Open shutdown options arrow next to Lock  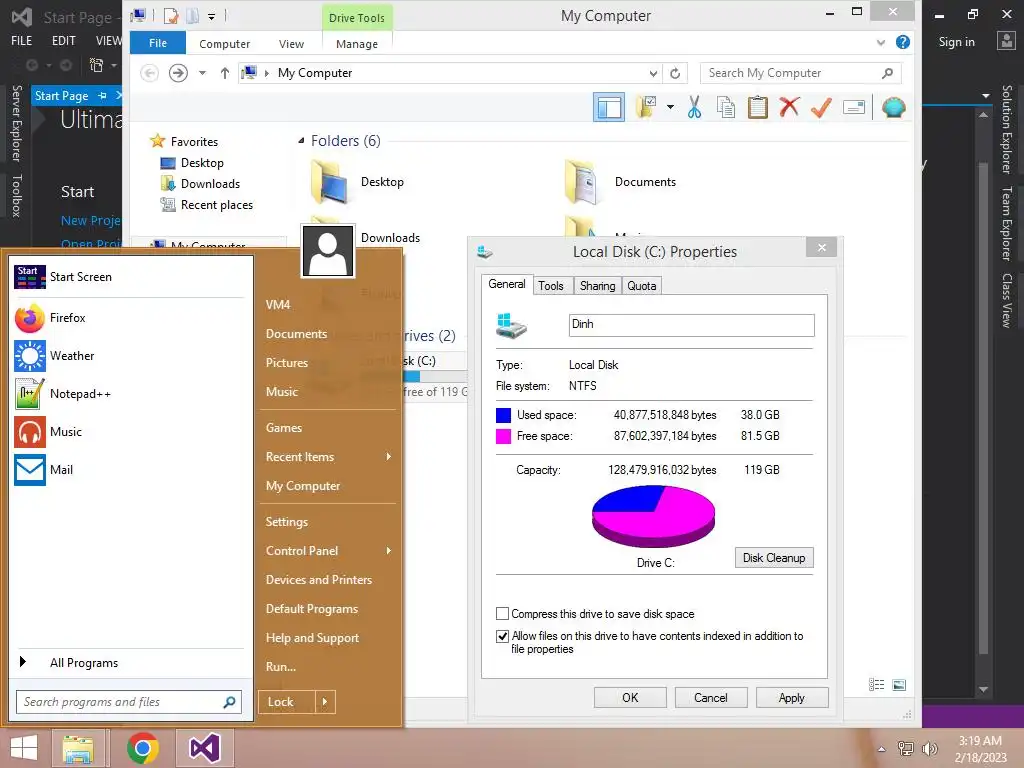[325, 702]
